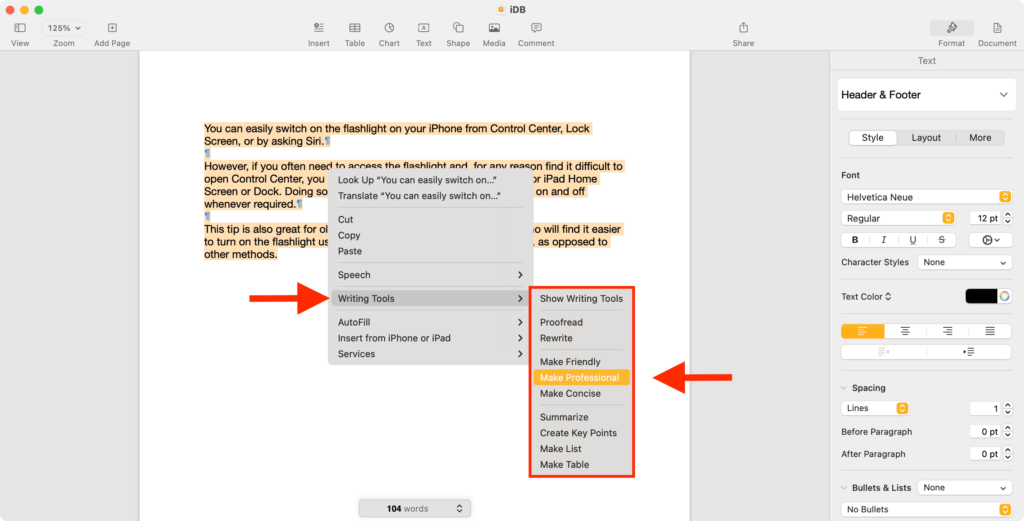The image size is (1024, 521).
Task: Click the Chart toolbar icon
Action: point(389,28)
